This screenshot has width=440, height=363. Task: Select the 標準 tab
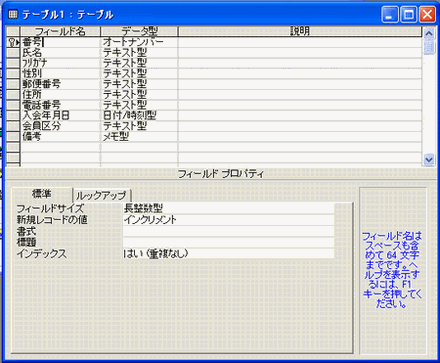click(x=42, y=194)
